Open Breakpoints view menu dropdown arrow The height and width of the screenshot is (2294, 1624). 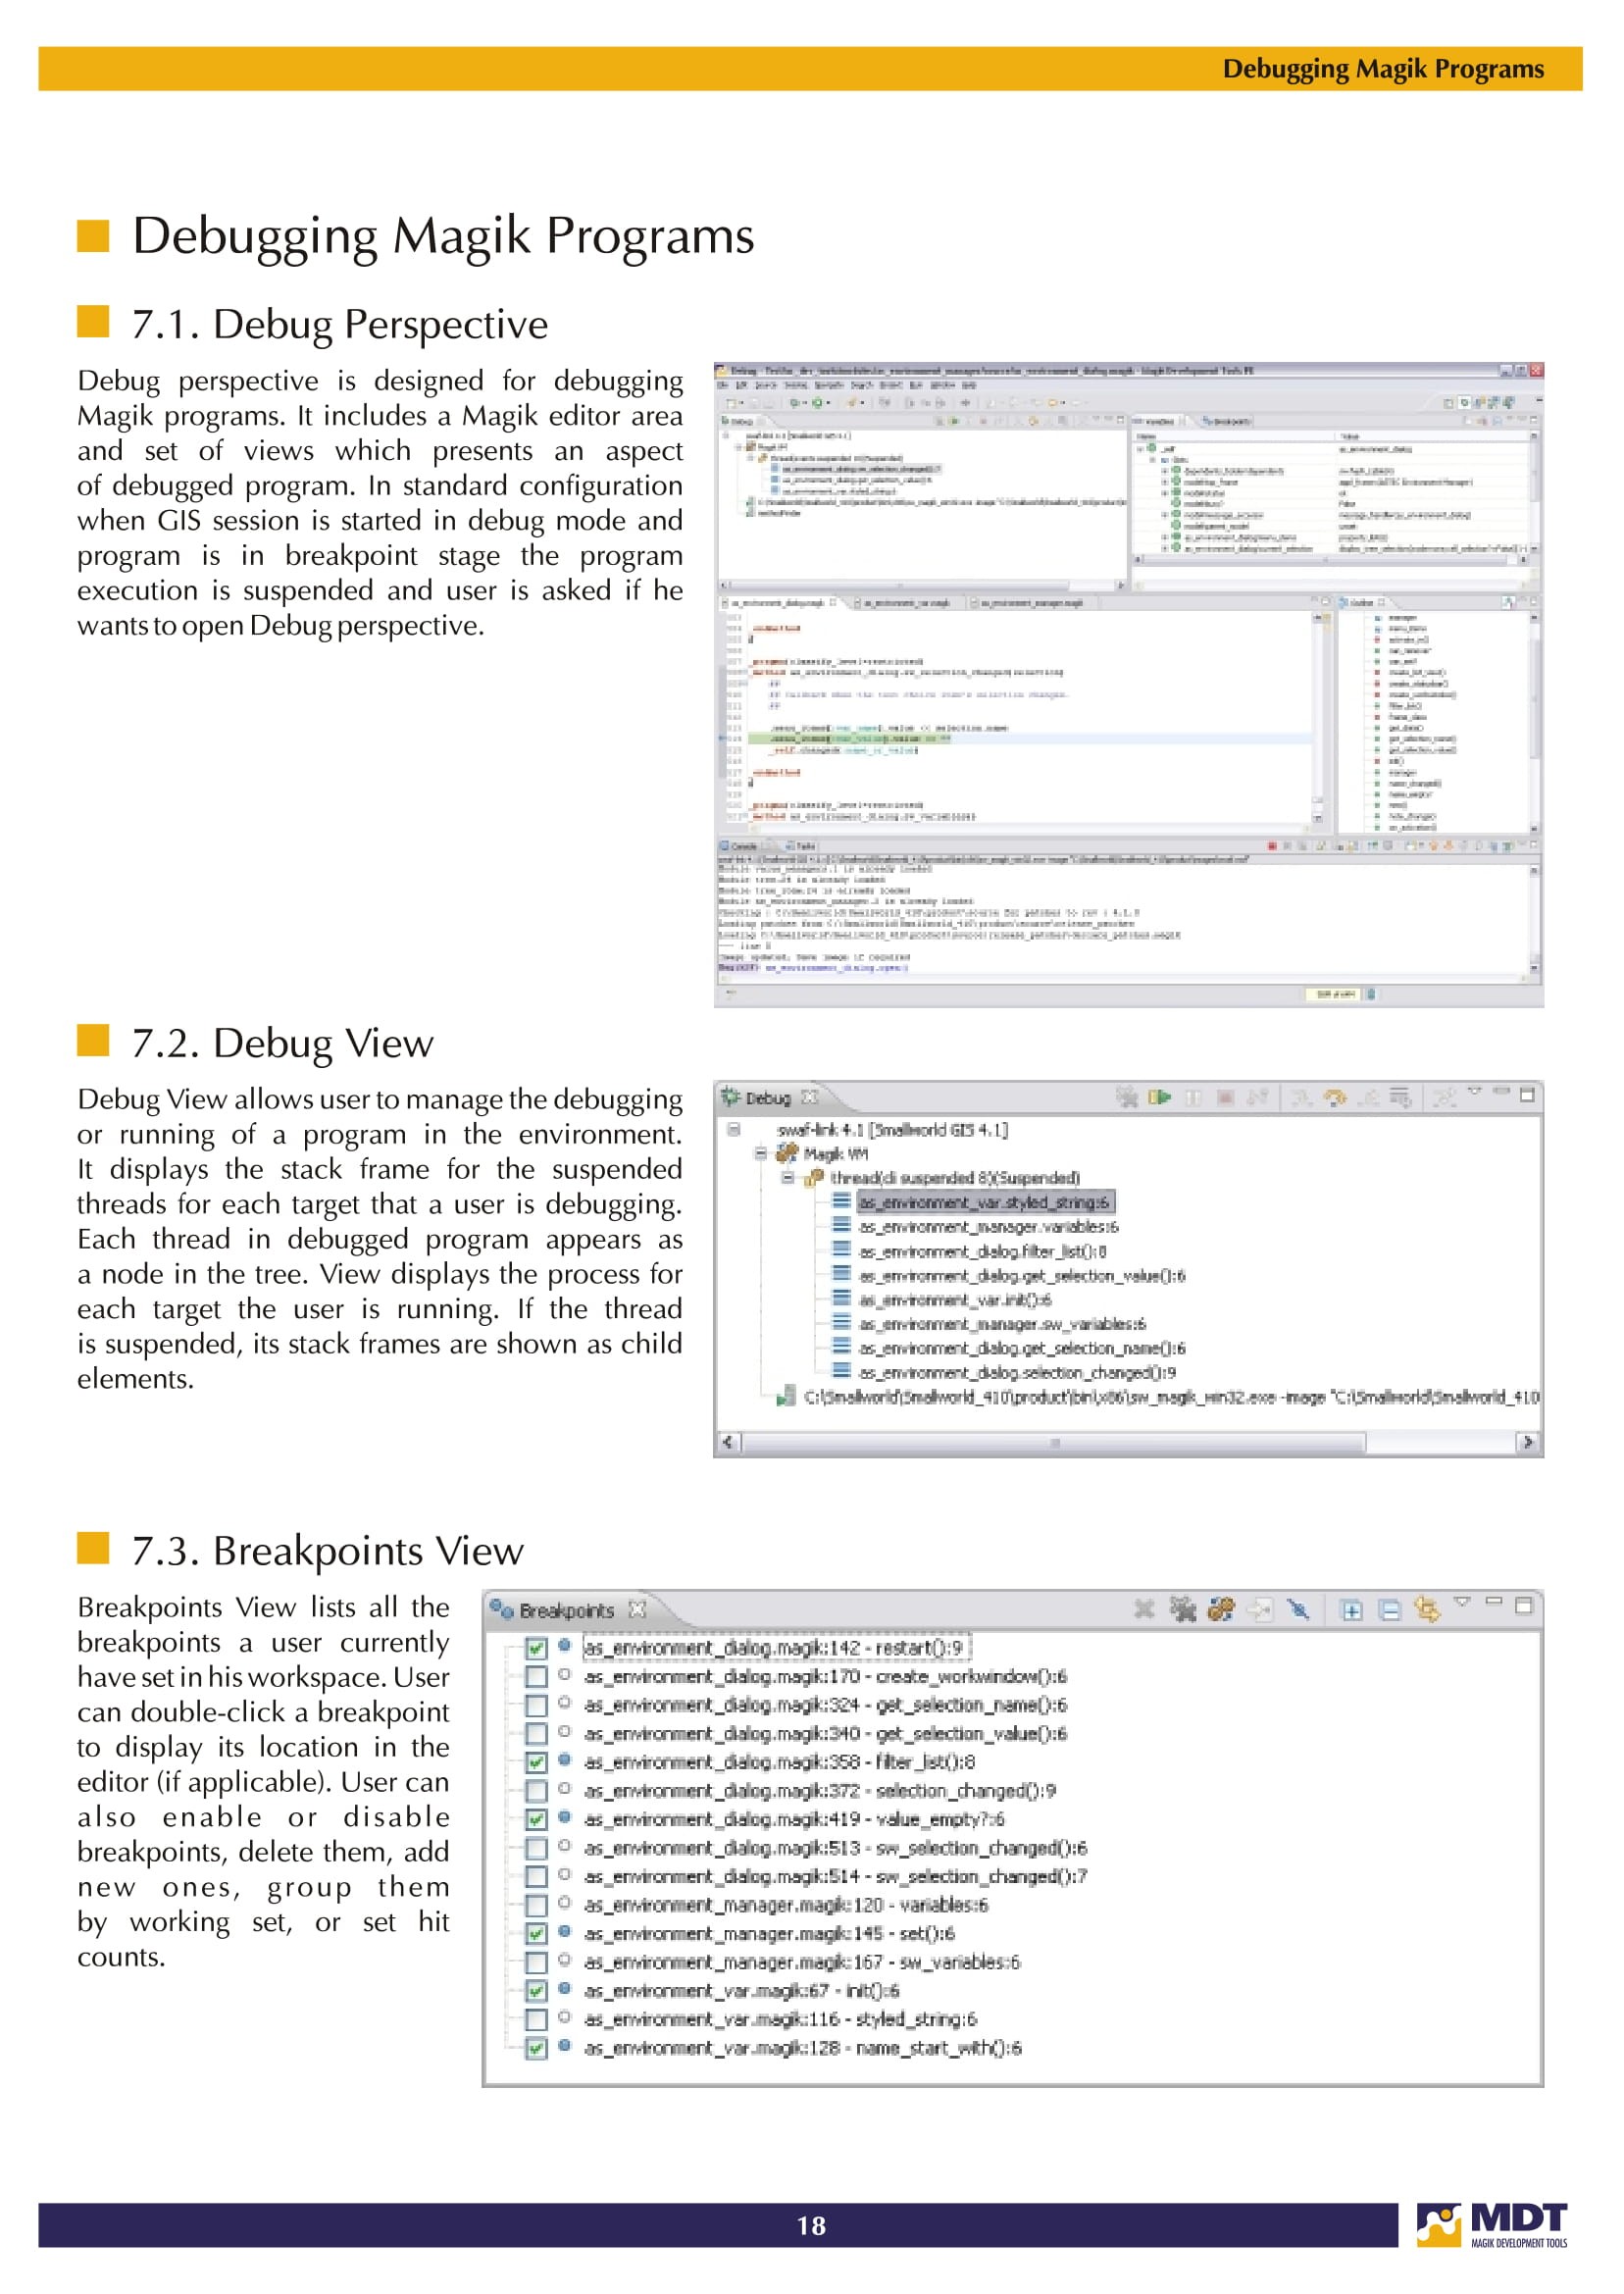1462,1602
